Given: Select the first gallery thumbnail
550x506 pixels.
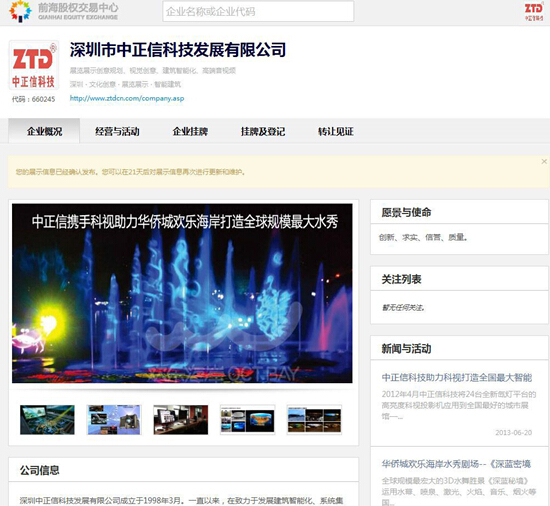Looking at the screenshot, I should tap(47, 420).
